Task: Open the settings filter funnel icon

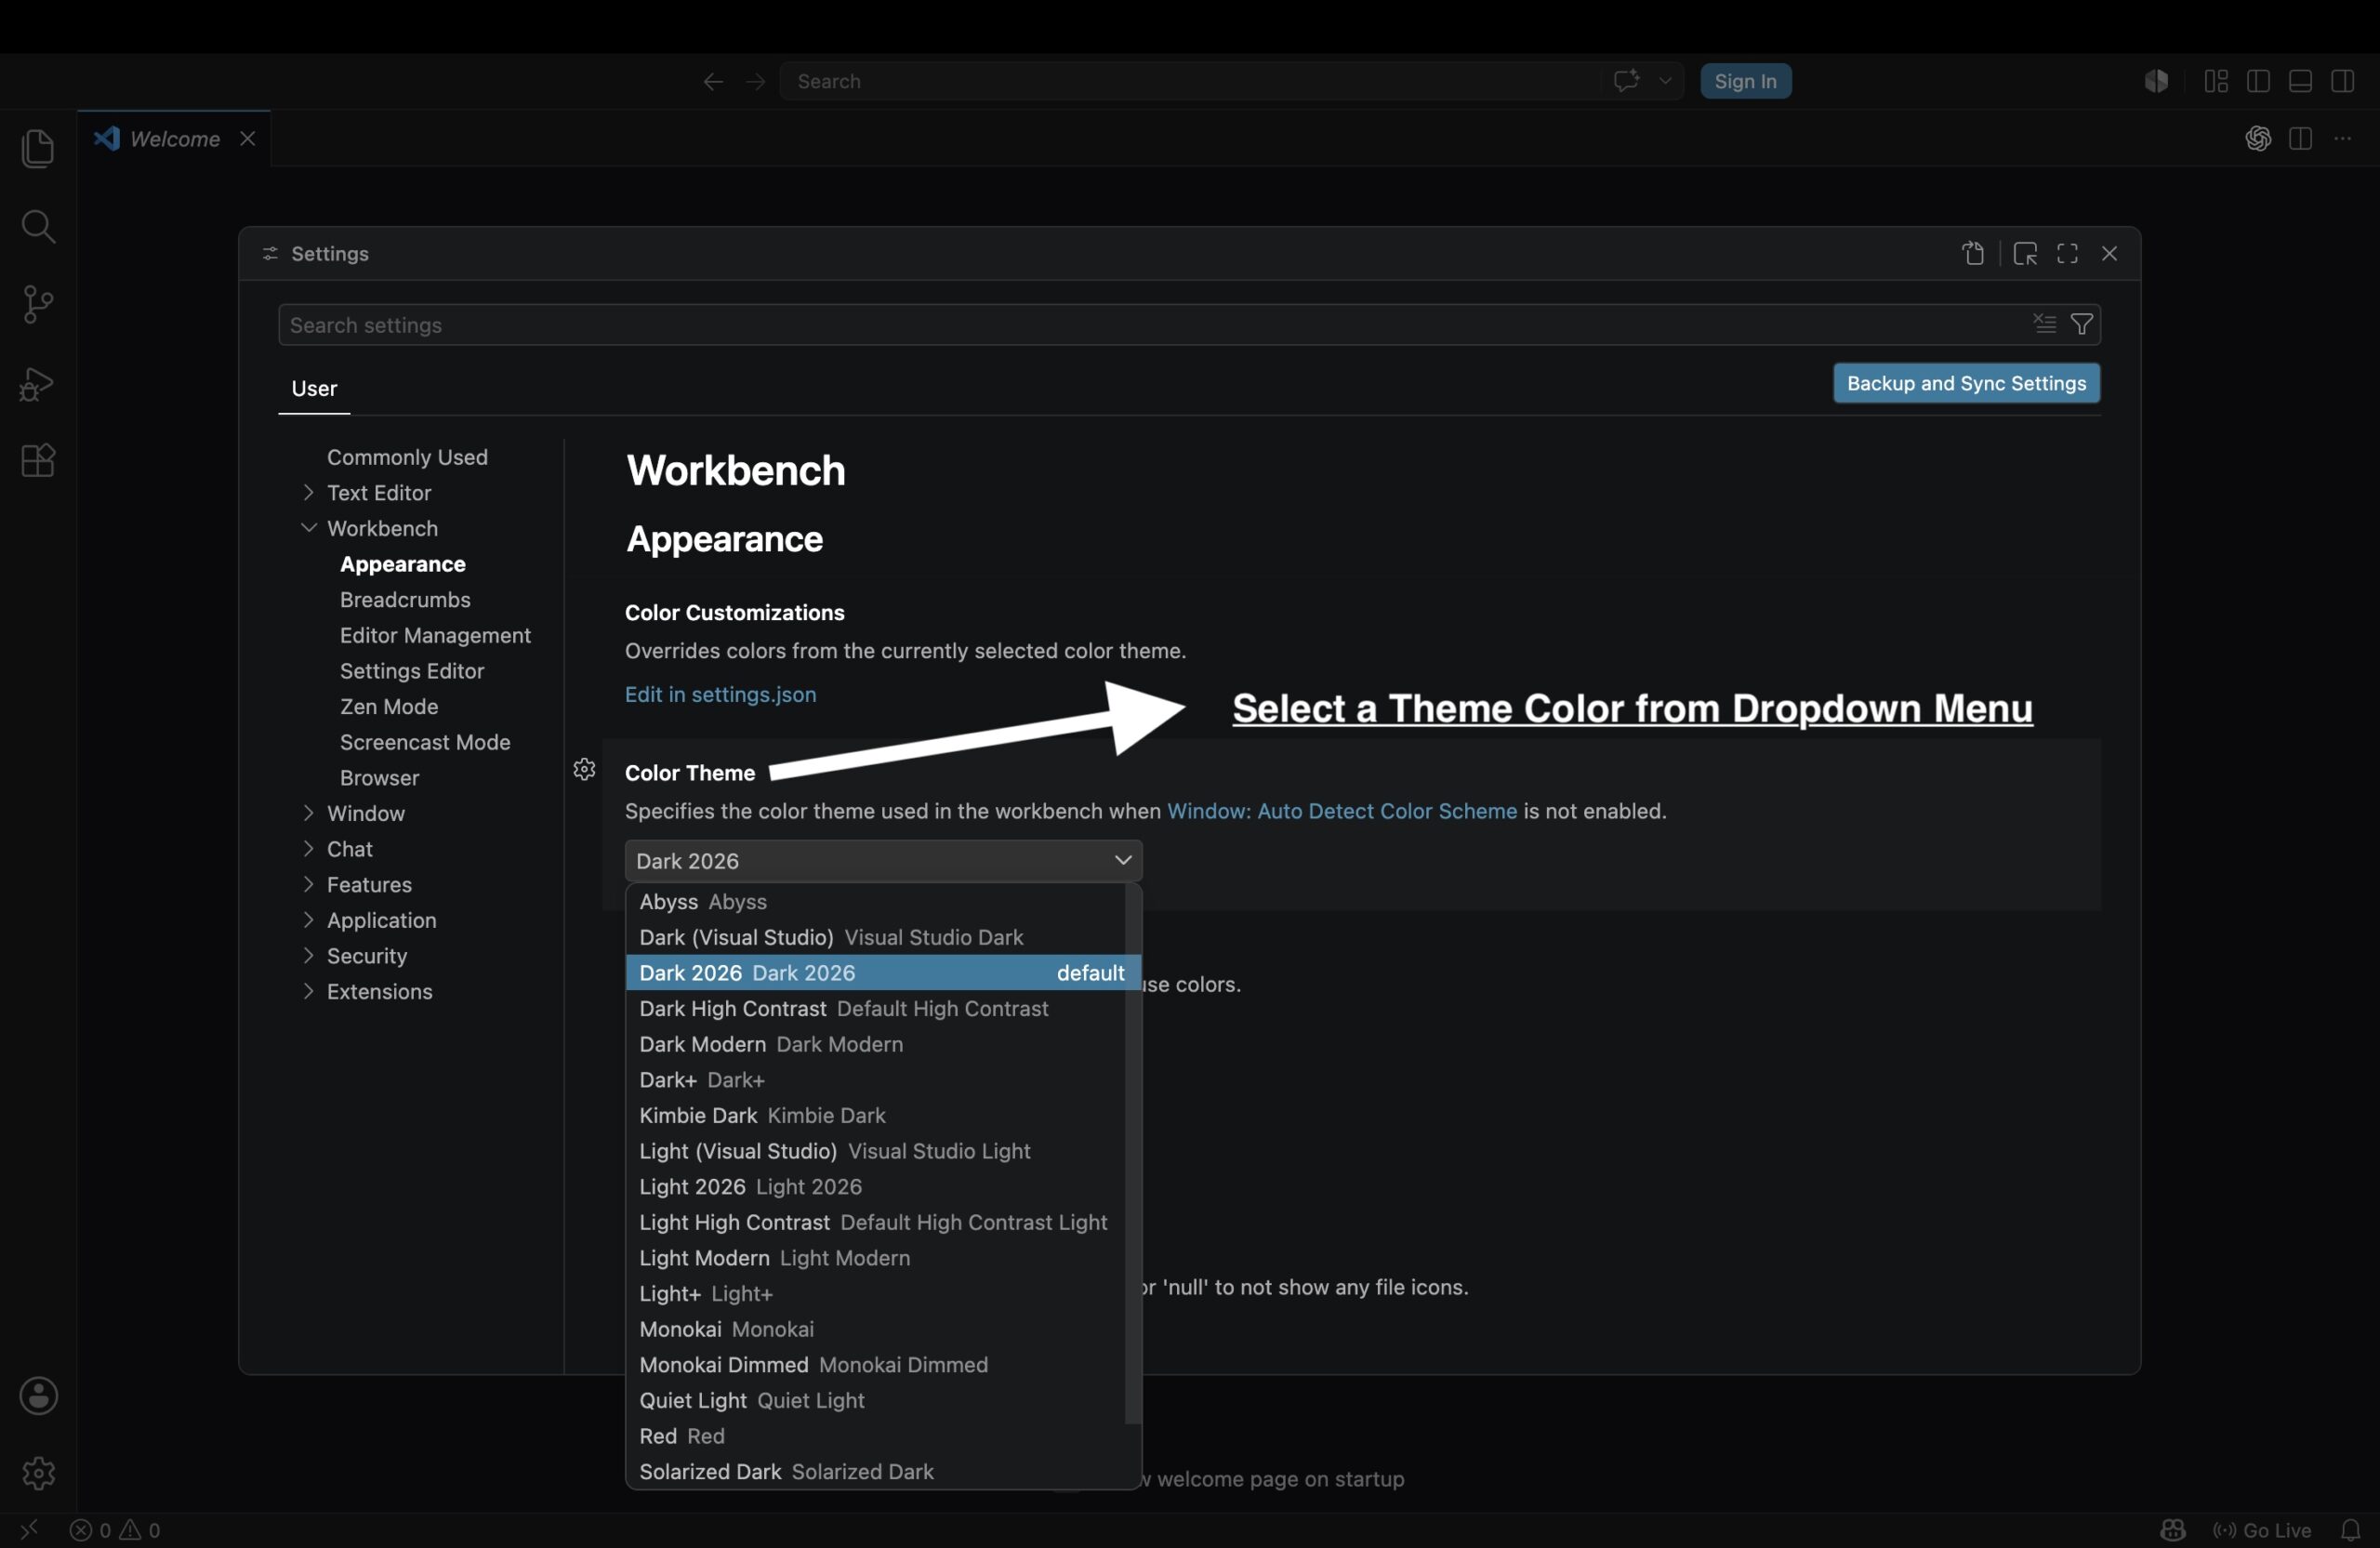Action: (2082, 324)
